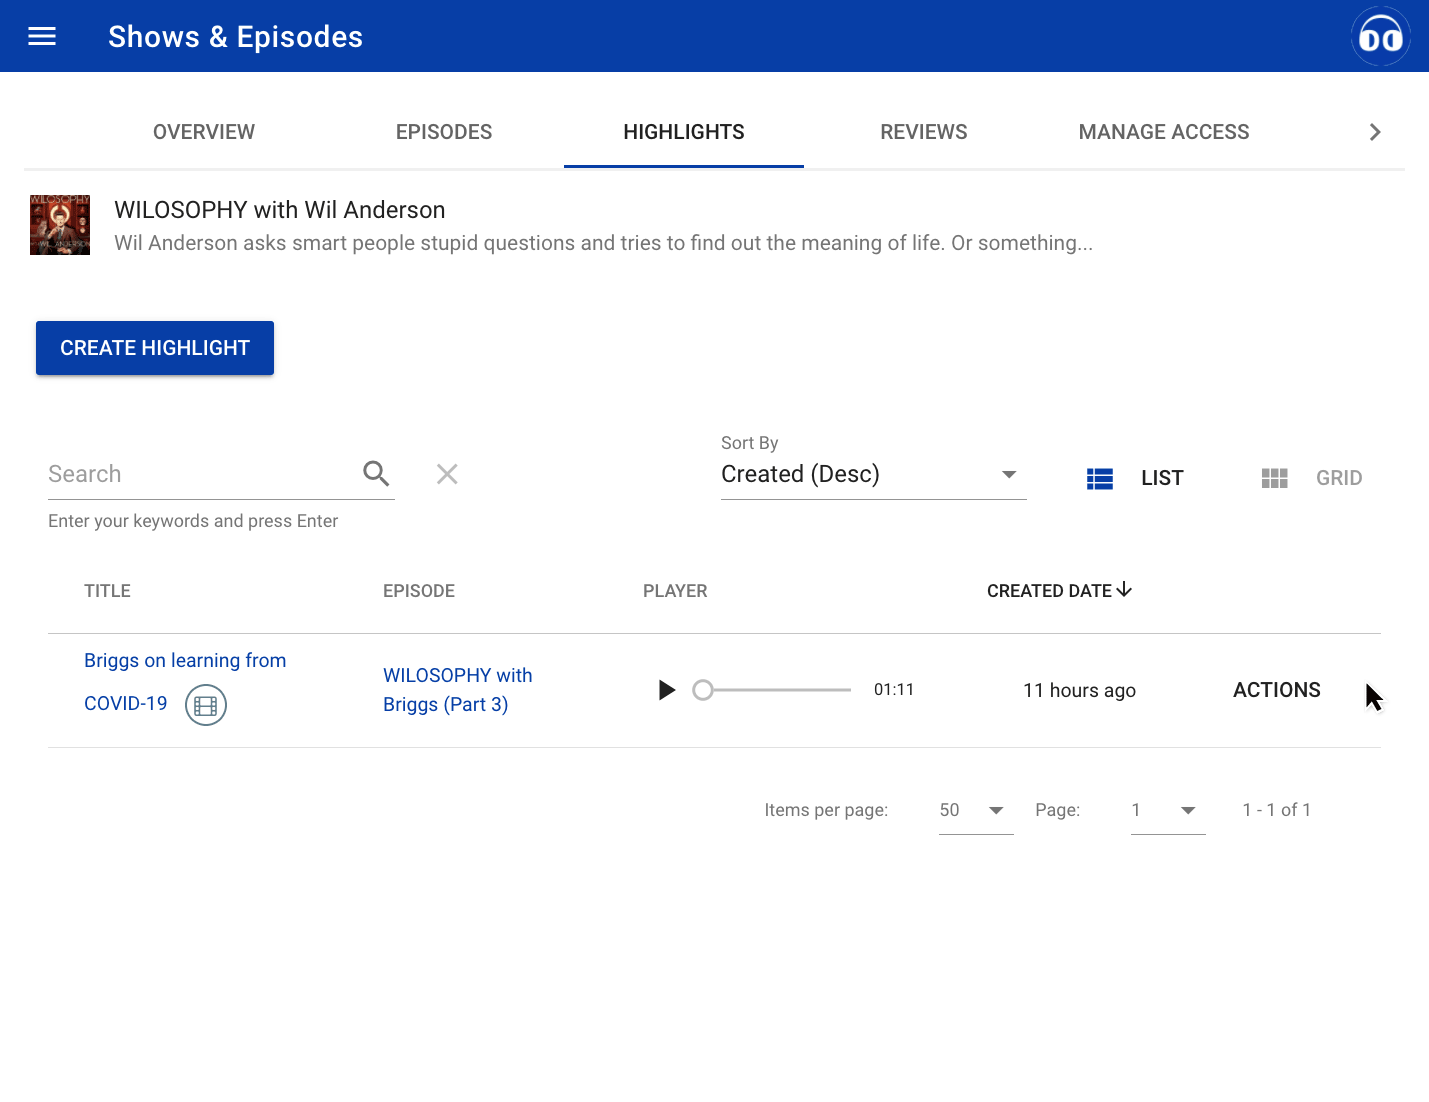Open episode 'WILOSOPHY with Briggs (Part 3)'
The width and height of the screenshot is (1429, 1102).
tap(458, 690)
